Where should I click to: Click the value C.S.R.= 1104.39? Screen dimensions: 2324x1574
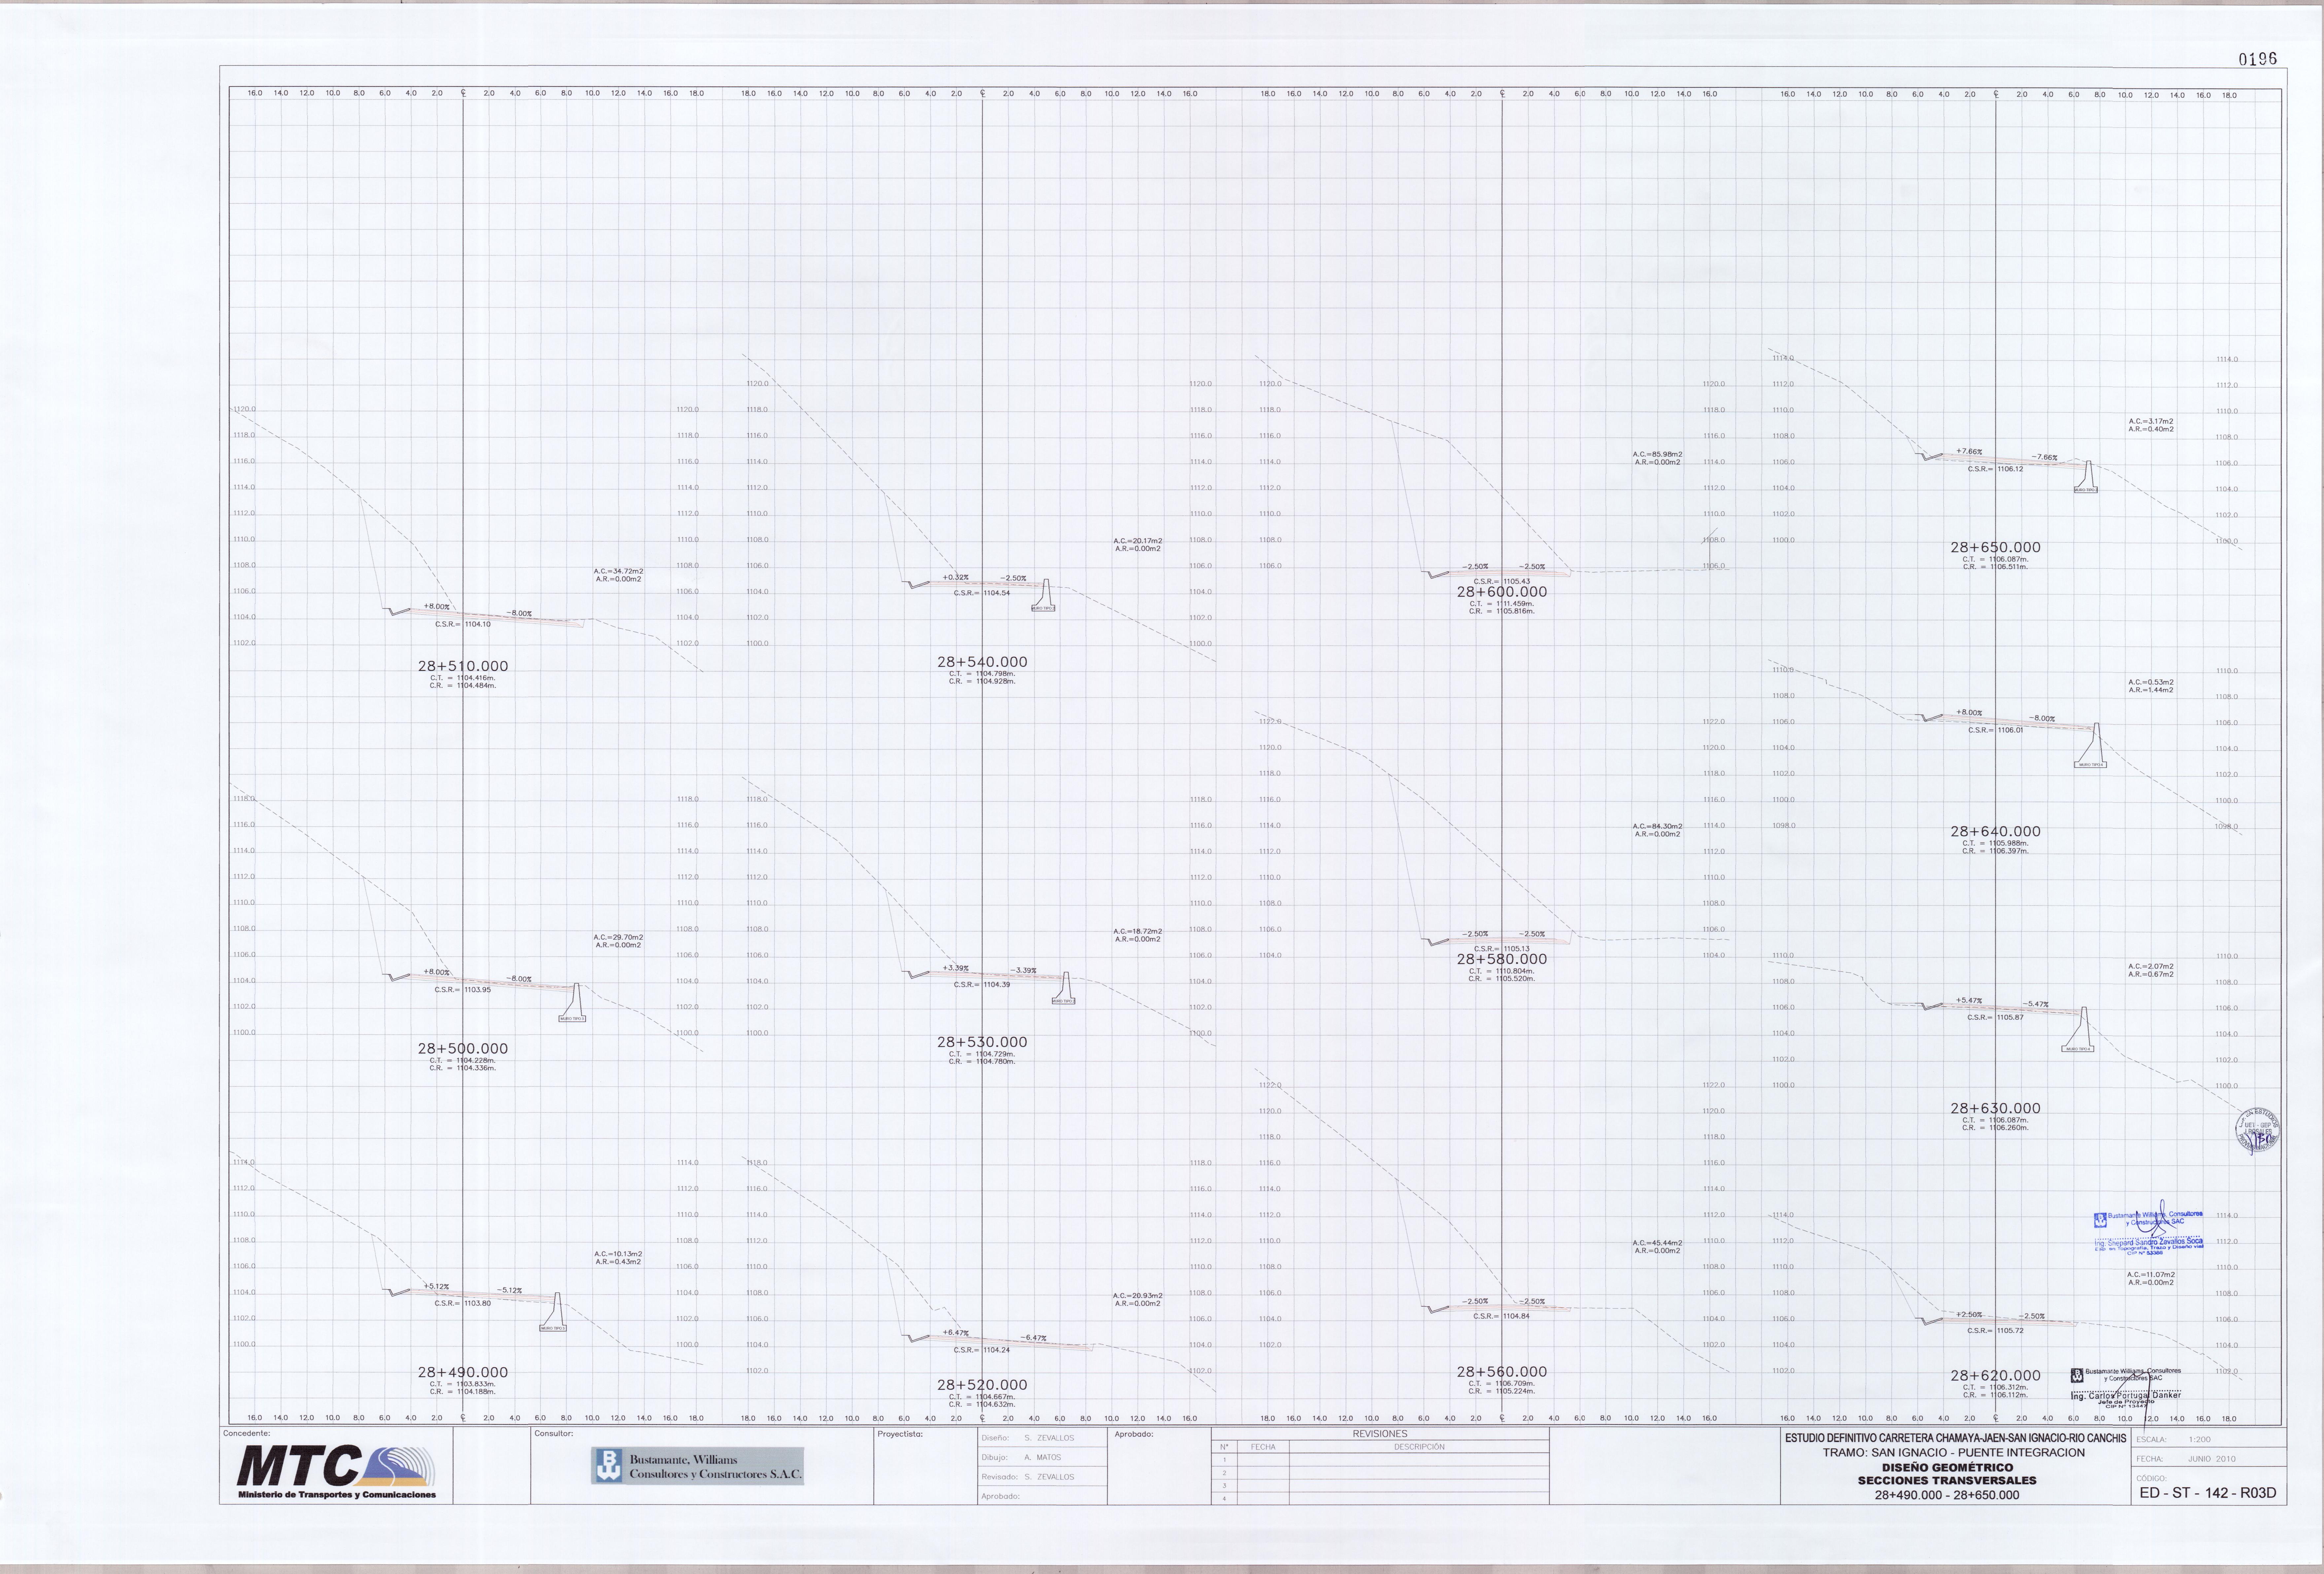pos(982,985)
